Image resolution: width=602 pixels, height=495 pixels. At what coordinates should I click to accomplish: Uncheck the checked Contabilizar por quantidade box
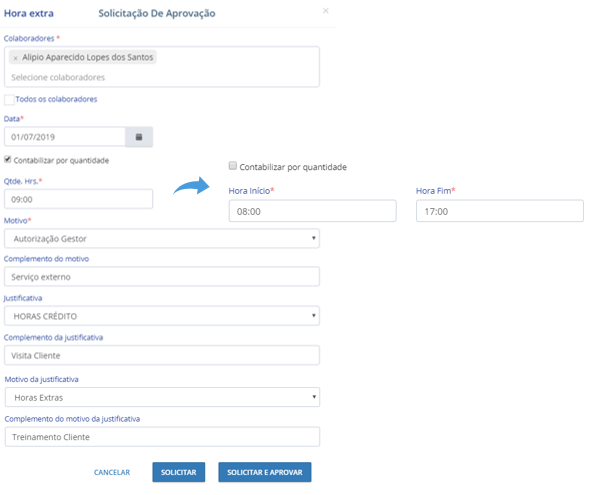(9, 159)
